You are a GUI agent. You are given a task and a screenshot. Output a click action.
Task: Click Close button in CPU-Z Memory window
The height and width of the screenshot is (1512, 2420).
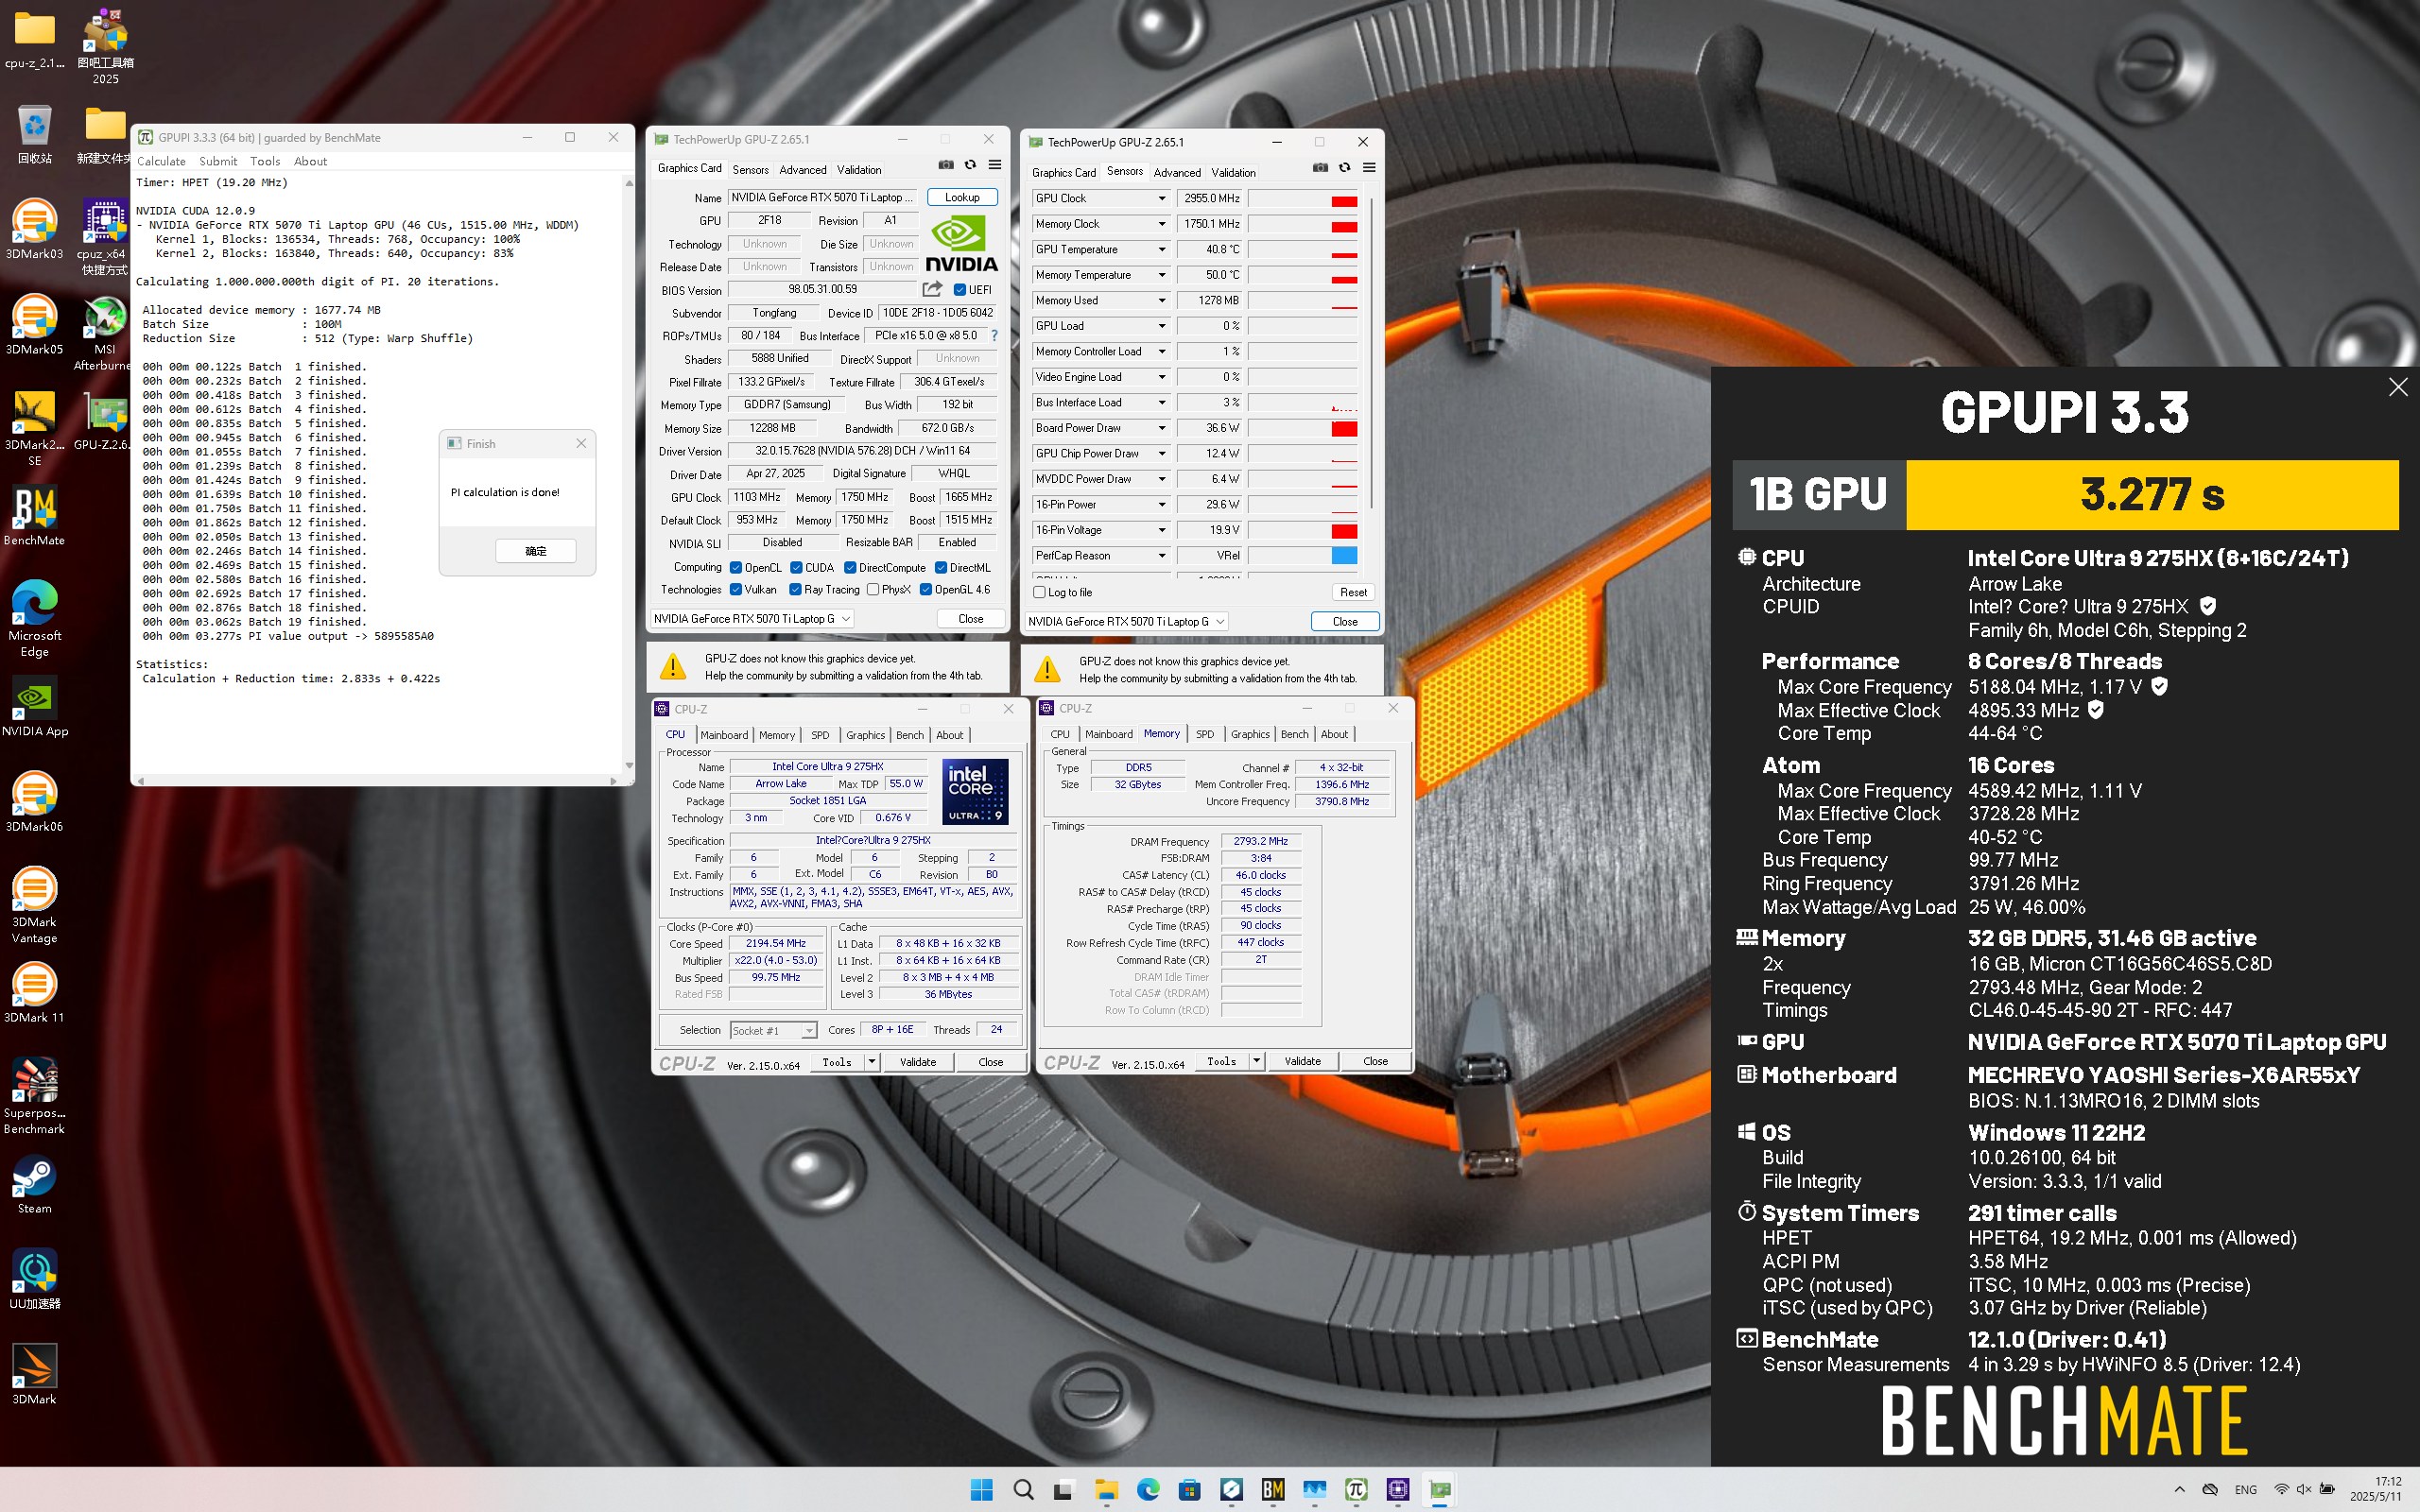[x=1375, y=1061]
